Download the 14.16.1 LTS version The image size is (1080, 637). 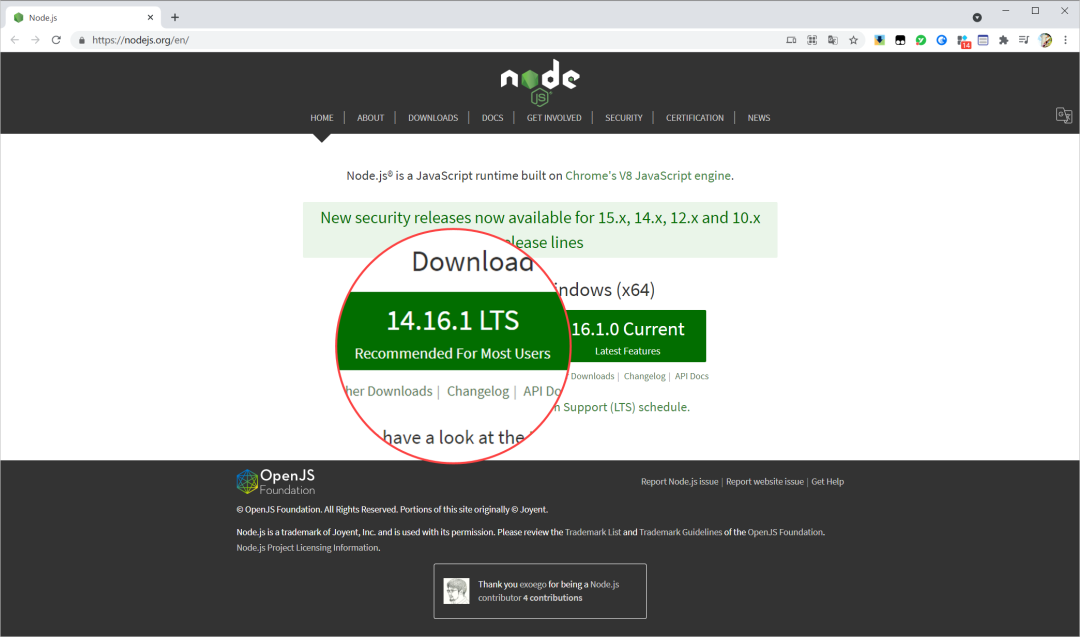tap(453, 331)
